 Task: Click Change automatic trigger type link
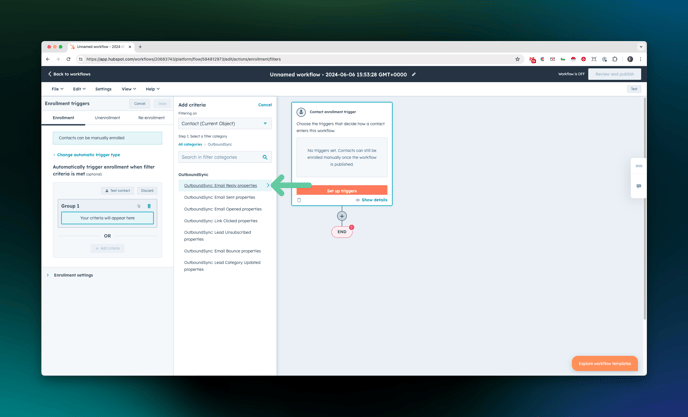(88, 155)
